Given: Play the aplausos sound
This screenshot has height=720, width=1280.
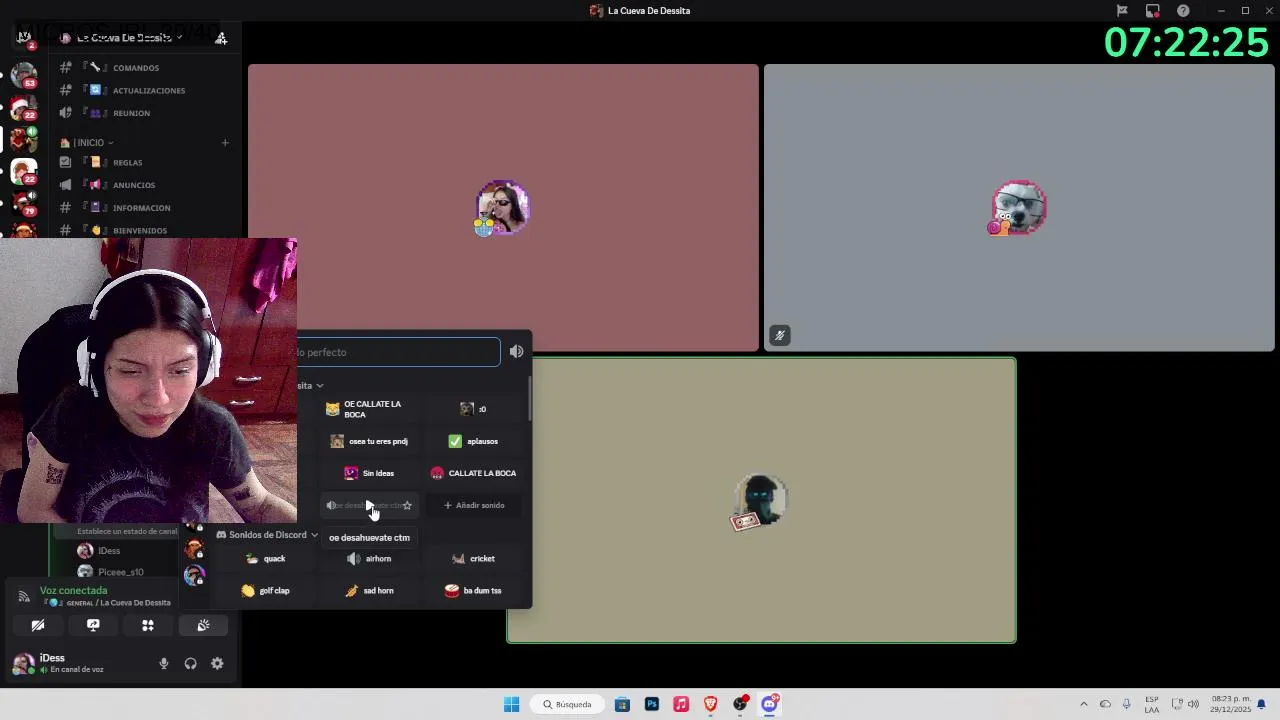Looking at the screenshot, I should click(474, 441).
